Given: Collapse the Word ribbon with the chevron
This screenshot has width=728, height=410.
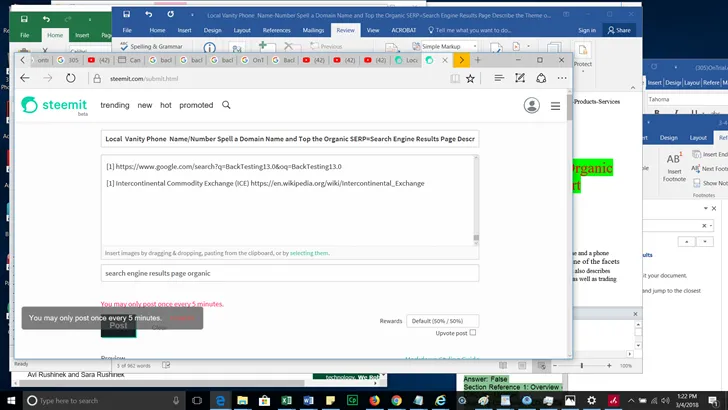Looking at the screenshot, I should coord(633,87).
